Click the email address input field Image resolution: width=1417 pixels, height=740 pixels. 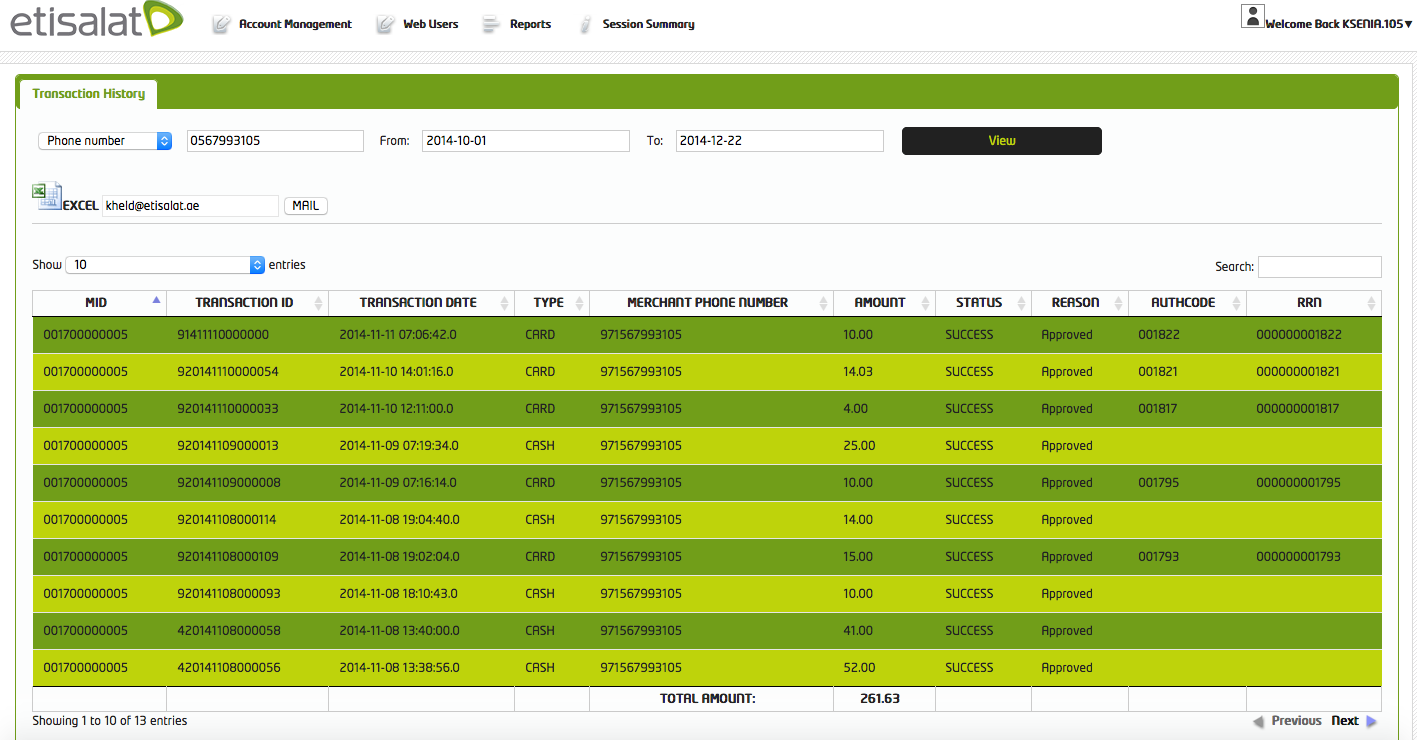(x=190, y=206)
